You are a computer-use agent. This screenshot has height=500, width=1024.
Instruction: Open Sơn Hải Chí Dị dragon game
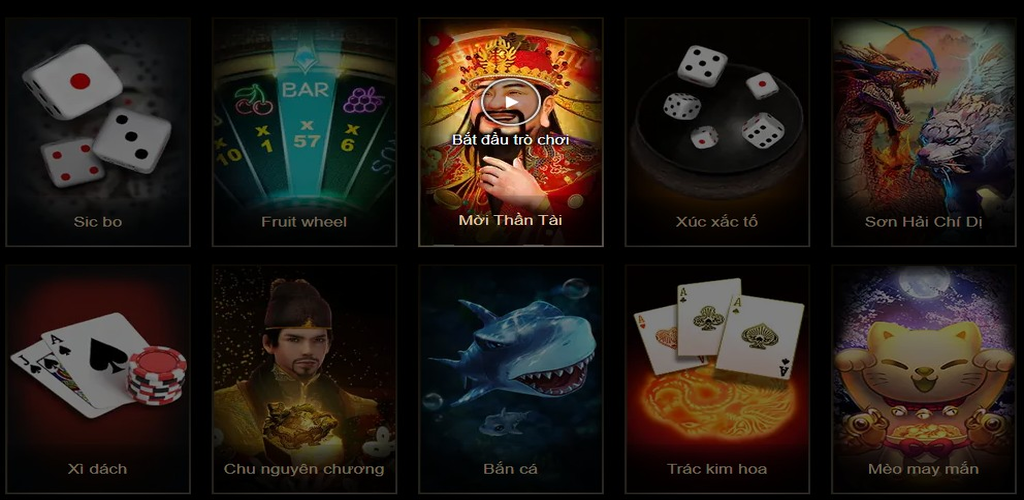point(923,133)
